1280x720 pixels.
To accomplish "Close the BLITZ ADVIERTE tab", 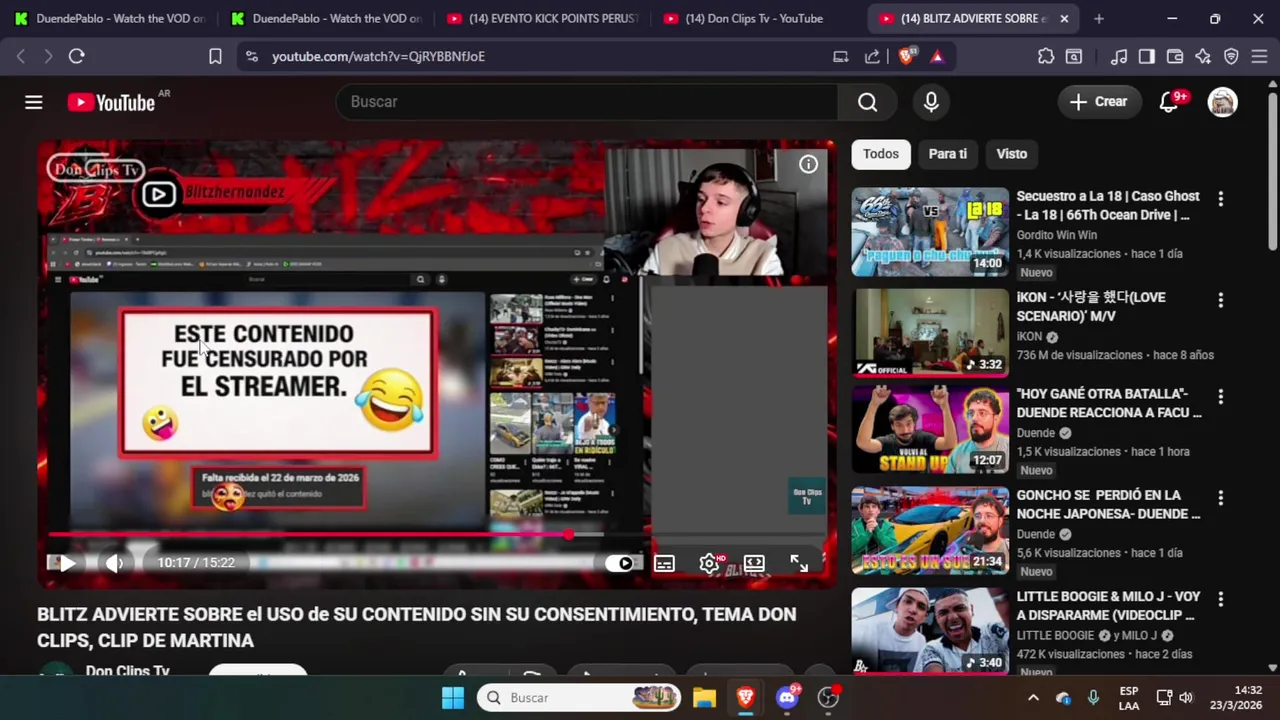I will pyautogui.click(x=1064, y=19).
